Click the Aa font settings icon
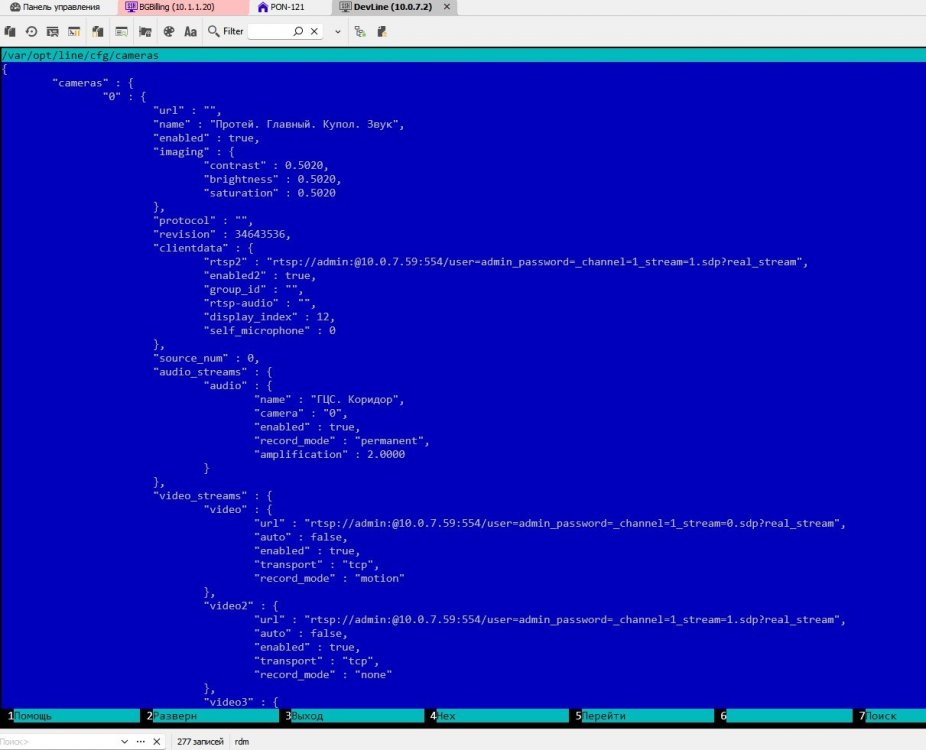 point(190,31)
